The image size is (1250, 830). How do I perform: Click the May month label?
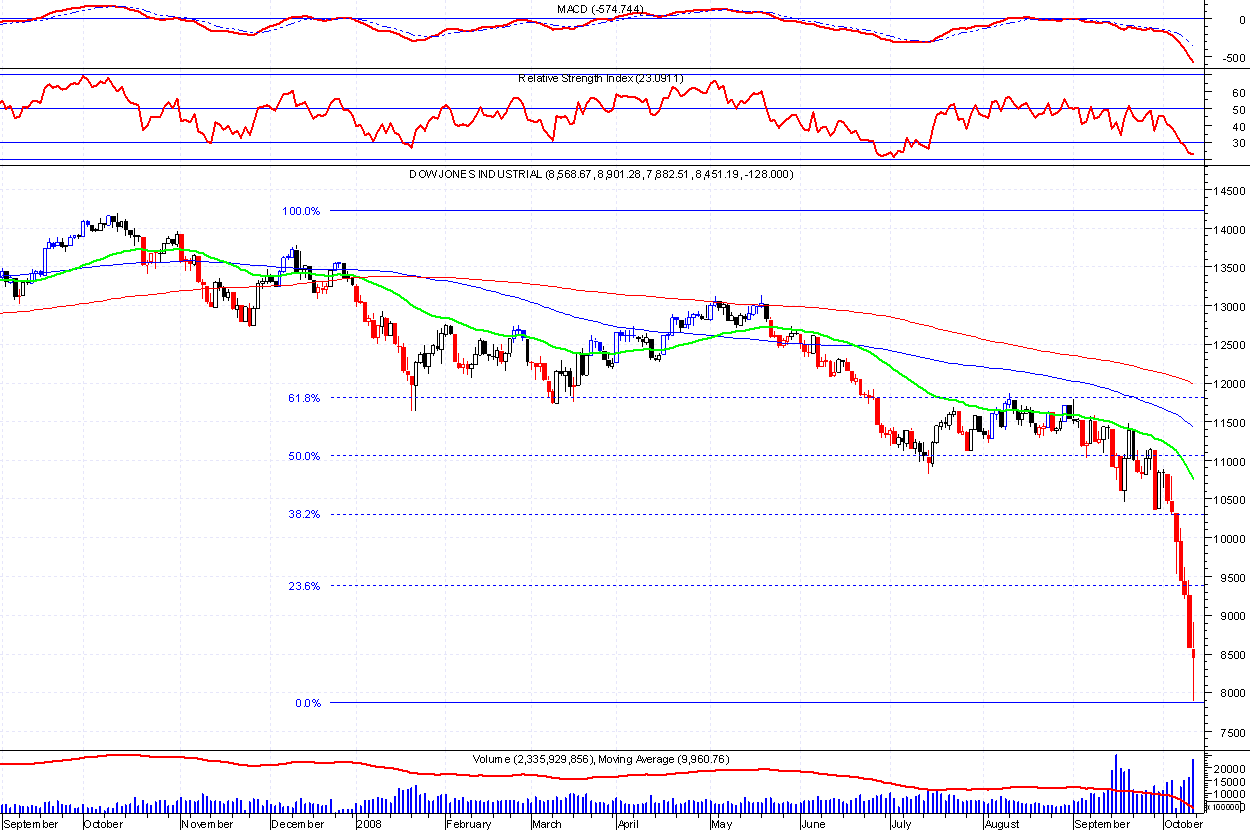tap(721, 824)
